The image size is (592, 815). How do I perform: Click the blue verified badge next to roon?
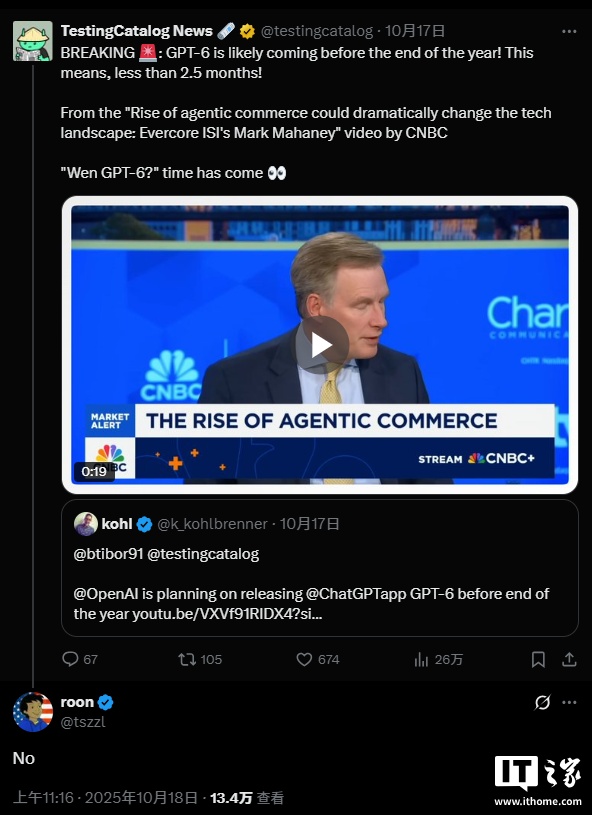[x=106, y=701]
